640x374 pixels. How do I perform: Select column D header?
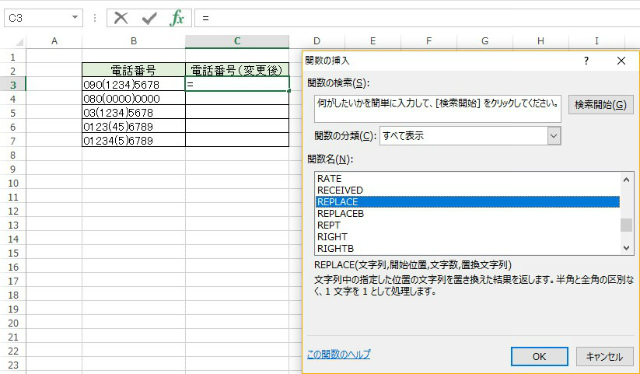[x=317, y=41]
